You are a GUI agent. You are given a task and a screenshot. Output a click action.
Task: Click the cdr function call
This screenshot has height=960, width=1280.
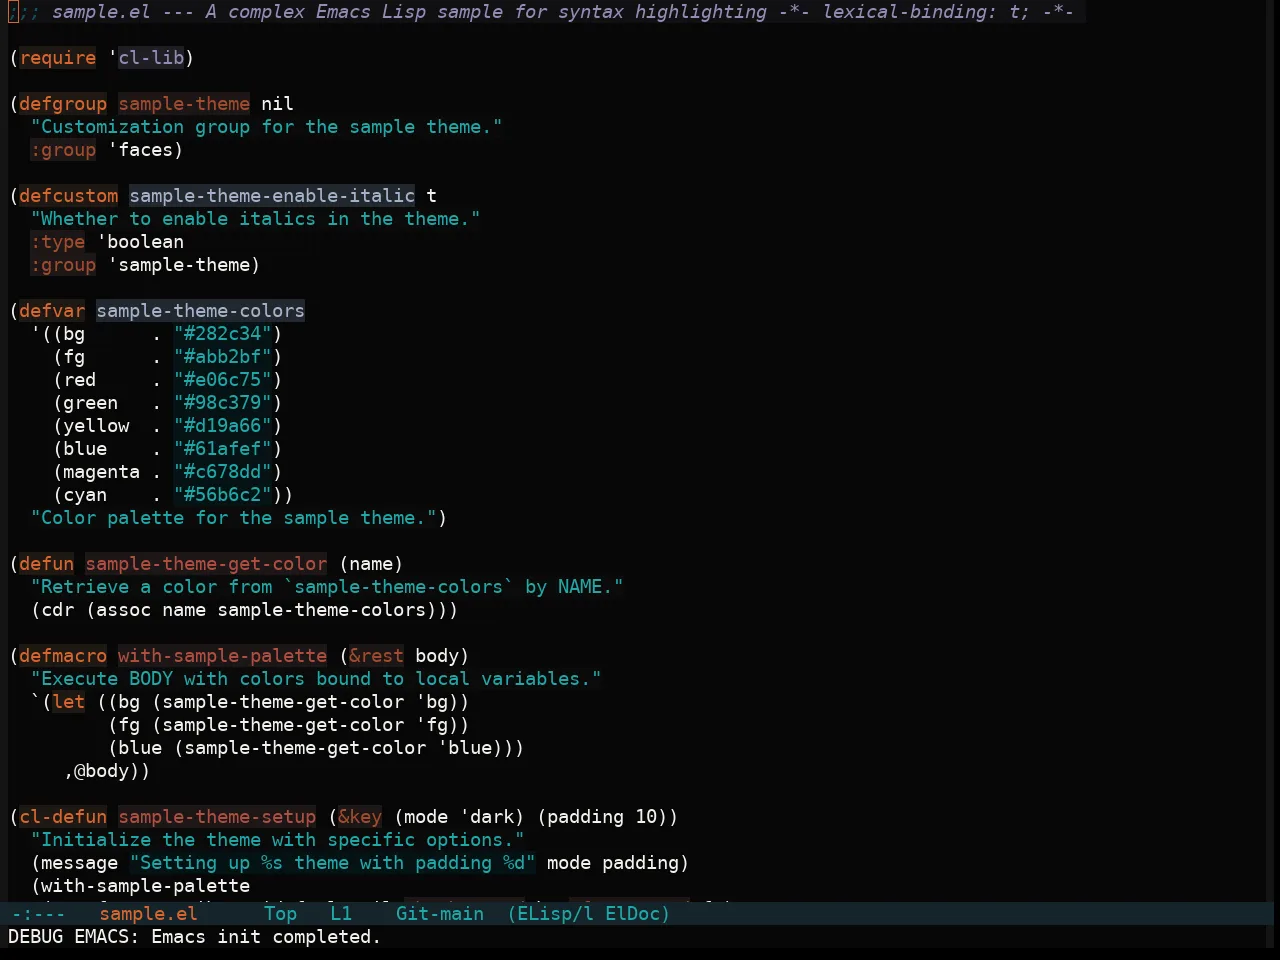58,610
